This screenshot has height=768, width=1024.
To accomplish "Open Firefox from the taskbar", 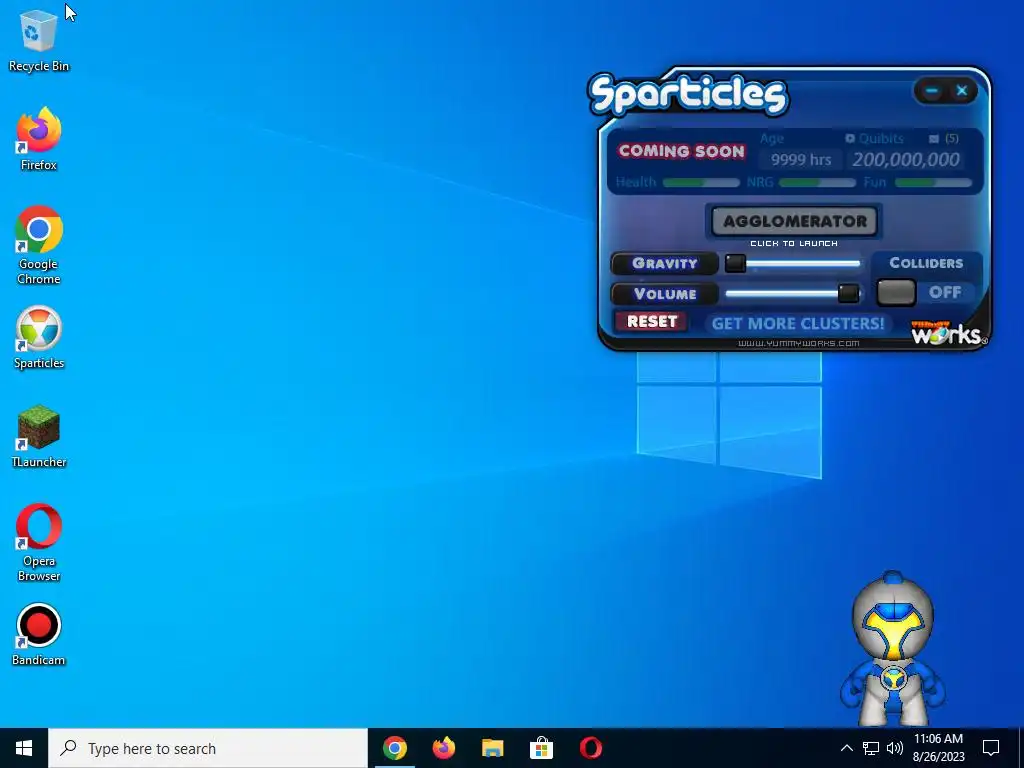I will [x=443, y=748].
